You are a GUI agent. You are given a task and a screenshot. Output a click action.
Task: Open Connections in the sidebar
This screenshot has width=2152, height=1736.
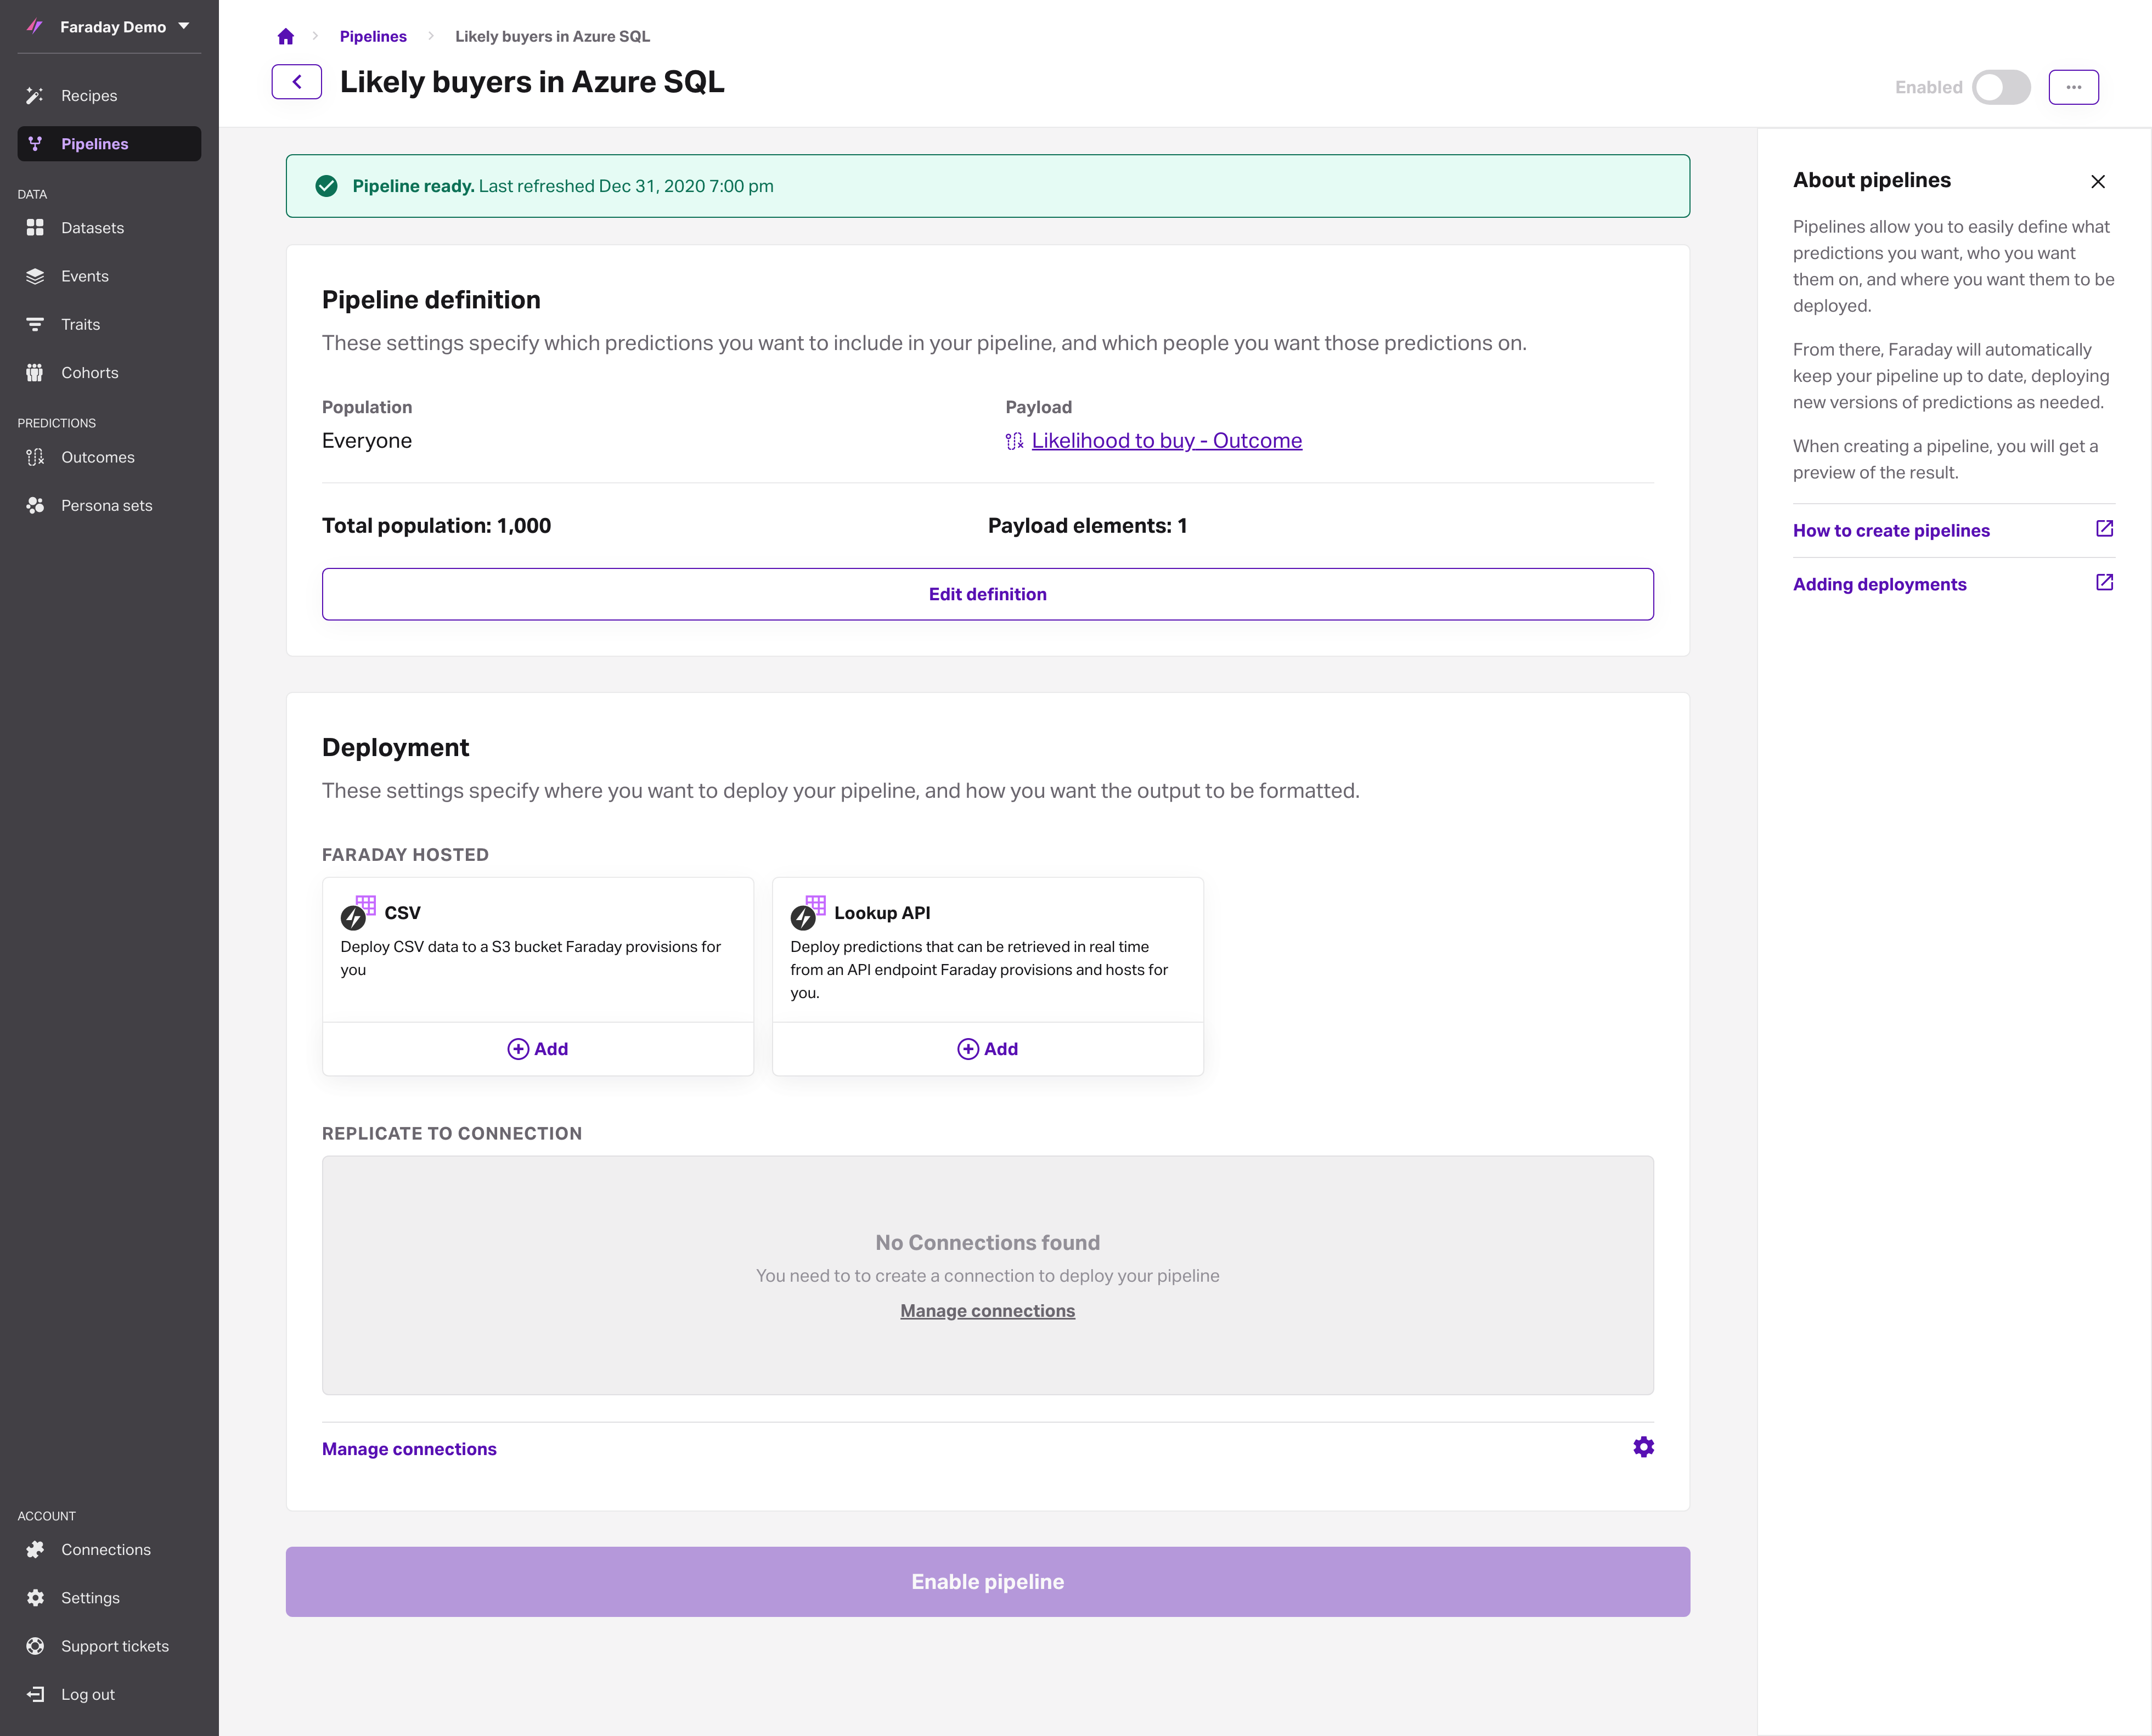(109, 1550)
